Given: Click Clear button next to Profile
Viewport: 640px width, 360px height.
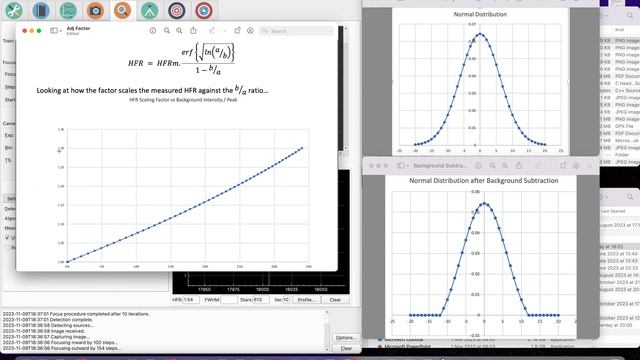Looking at the screenshot, I should point(335,300).
